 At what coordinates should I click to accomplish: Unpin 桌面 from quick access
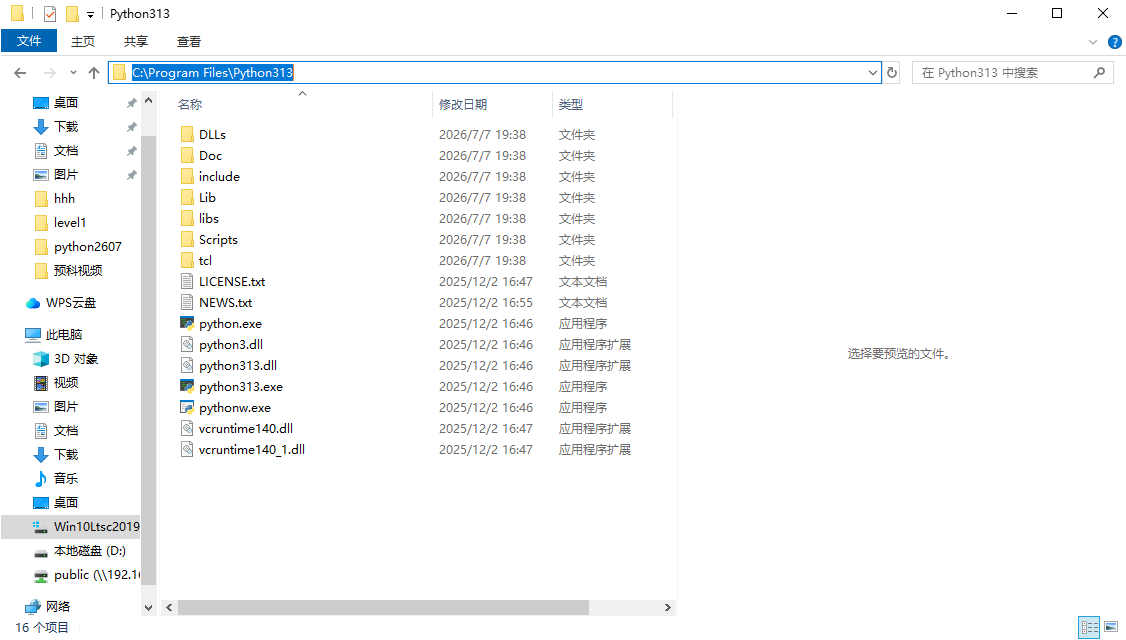pos(131,103)
